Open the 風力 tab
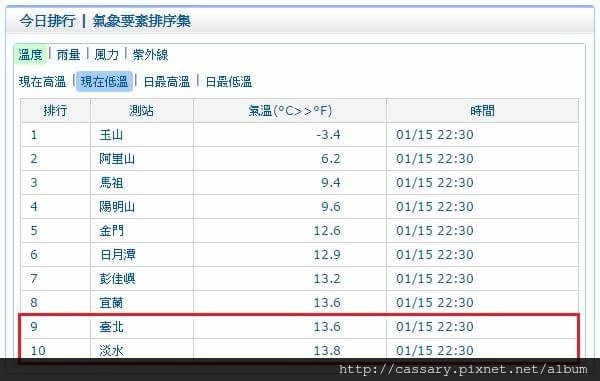The height and width of the screenshot is (381, 600). [106, 55]
